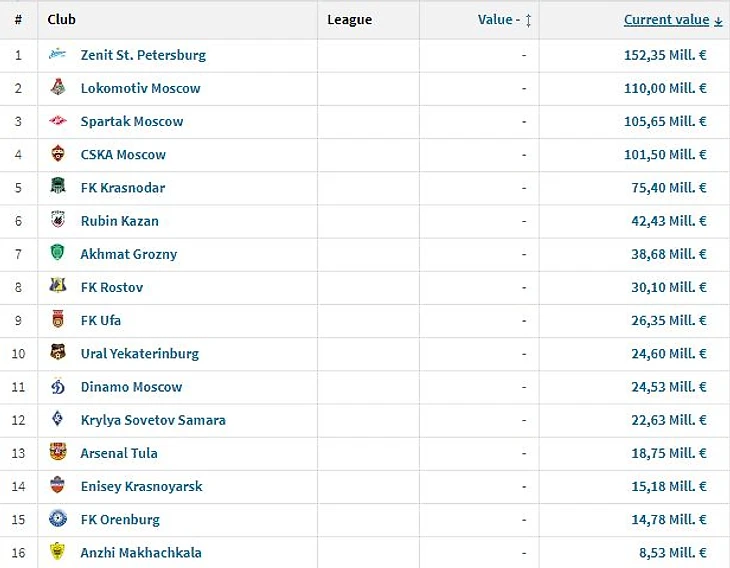Screen dimensions: 730x568
Task: Open the Arsenal Tula club link
Action: point(119,452)
